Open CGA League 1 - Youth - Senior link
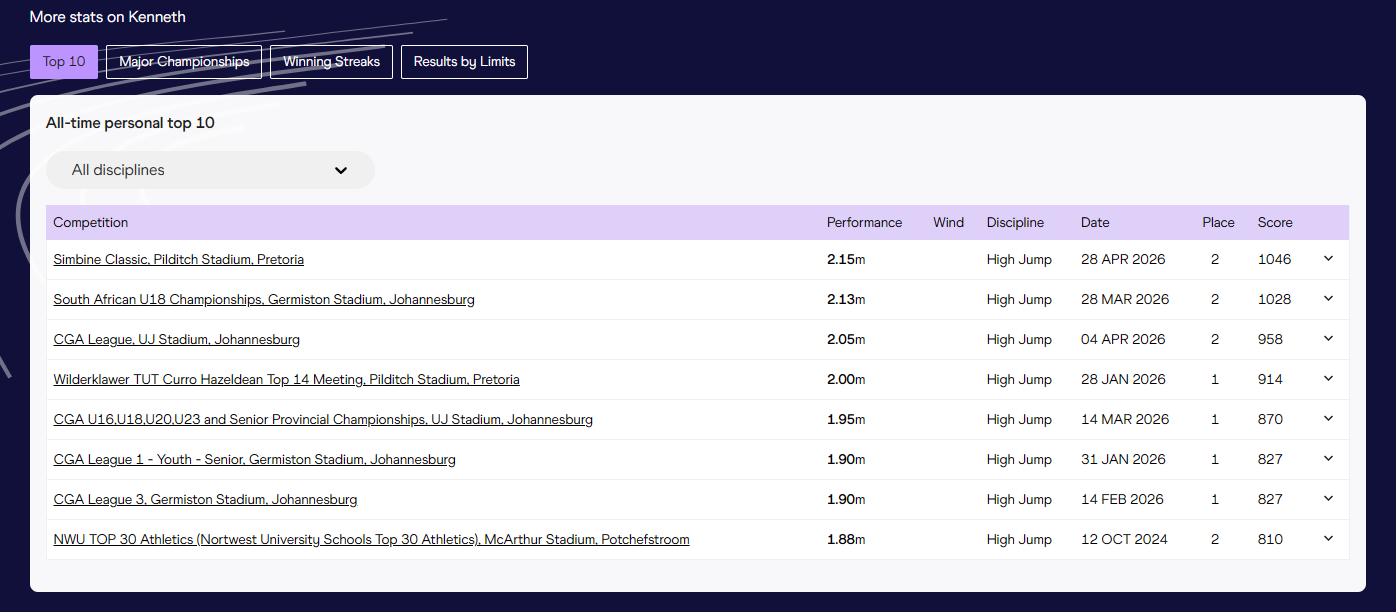1396x612 pixels. tap(254, 459)
